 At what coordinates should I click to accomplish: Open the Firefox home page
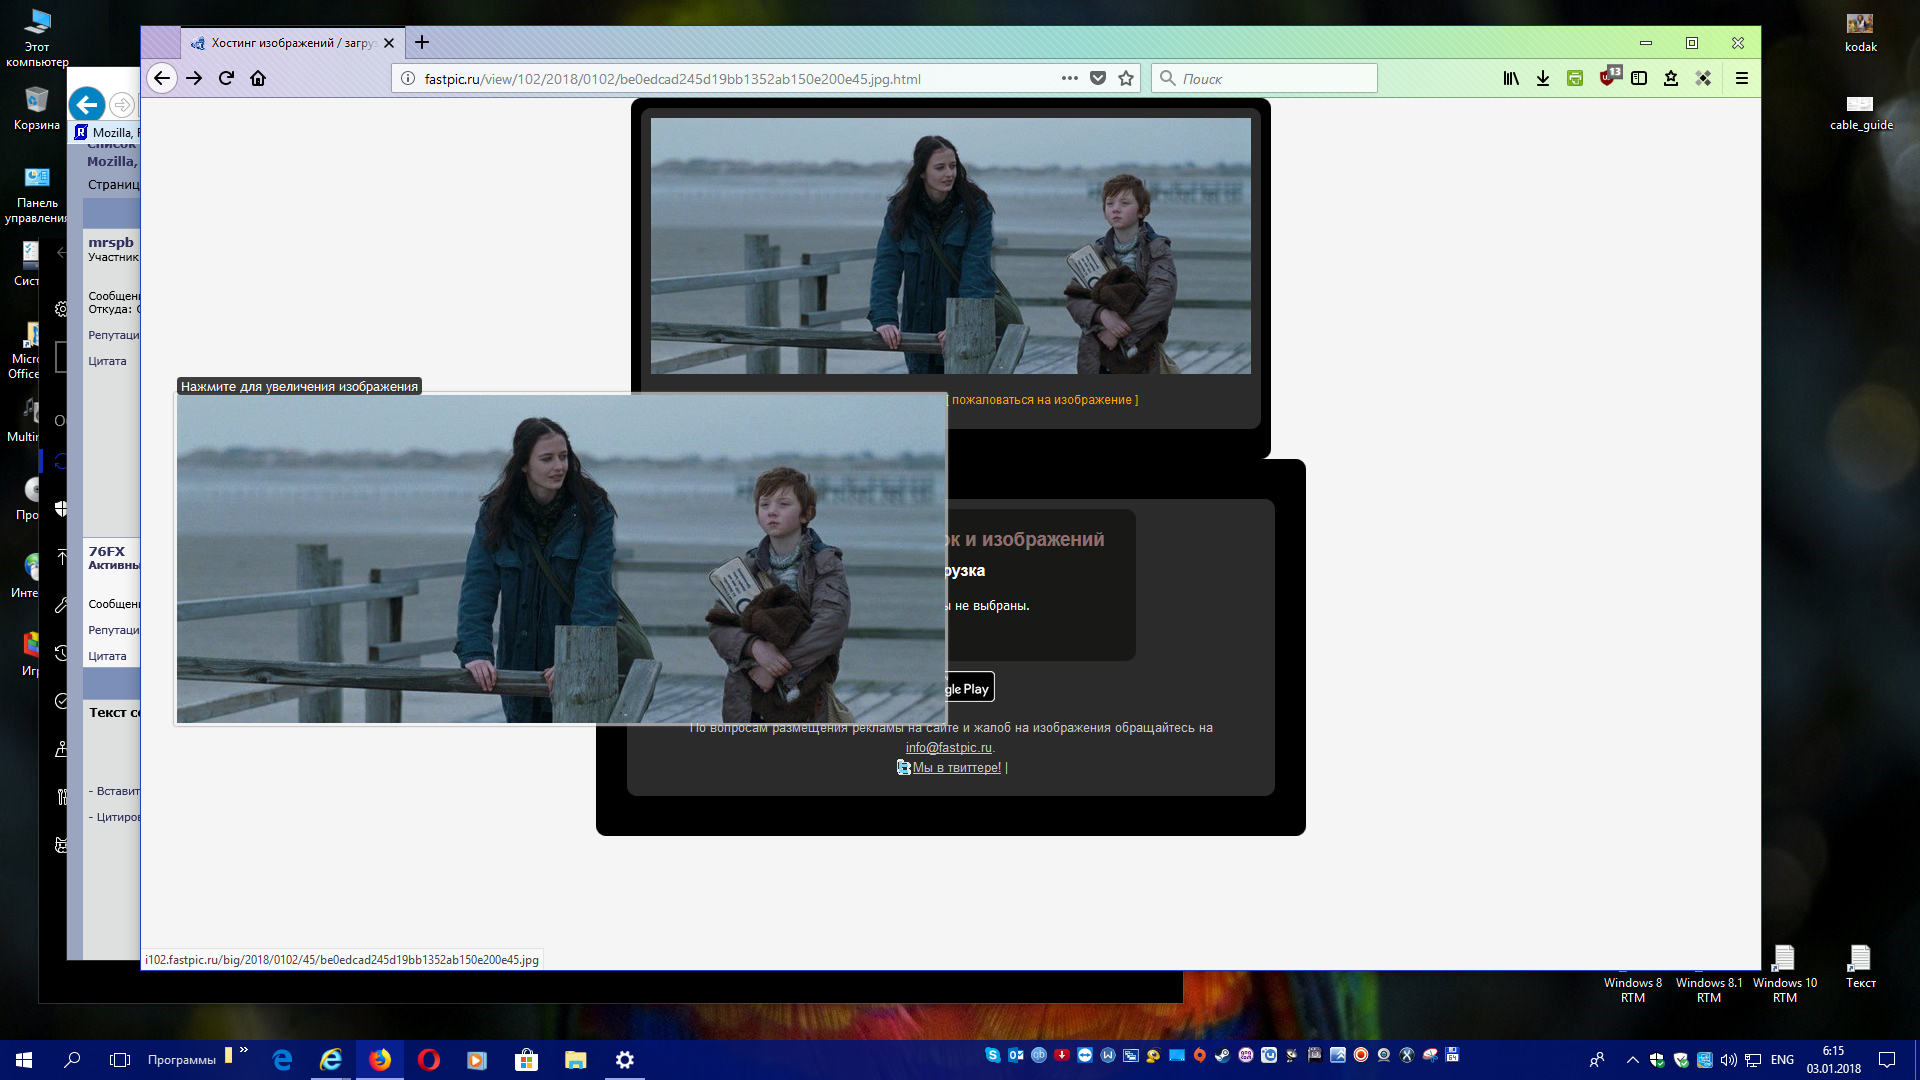pos(258,78)
